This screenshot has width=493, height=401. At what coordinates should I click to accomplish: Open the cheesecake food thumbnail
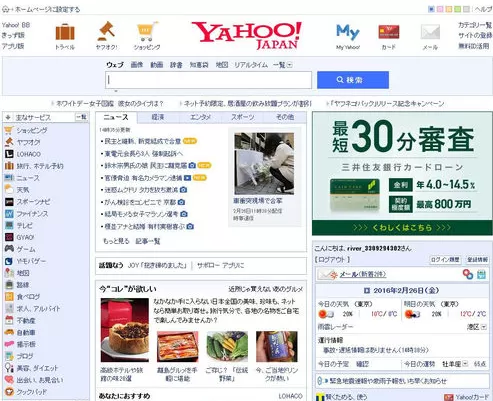tap(125, 330)
